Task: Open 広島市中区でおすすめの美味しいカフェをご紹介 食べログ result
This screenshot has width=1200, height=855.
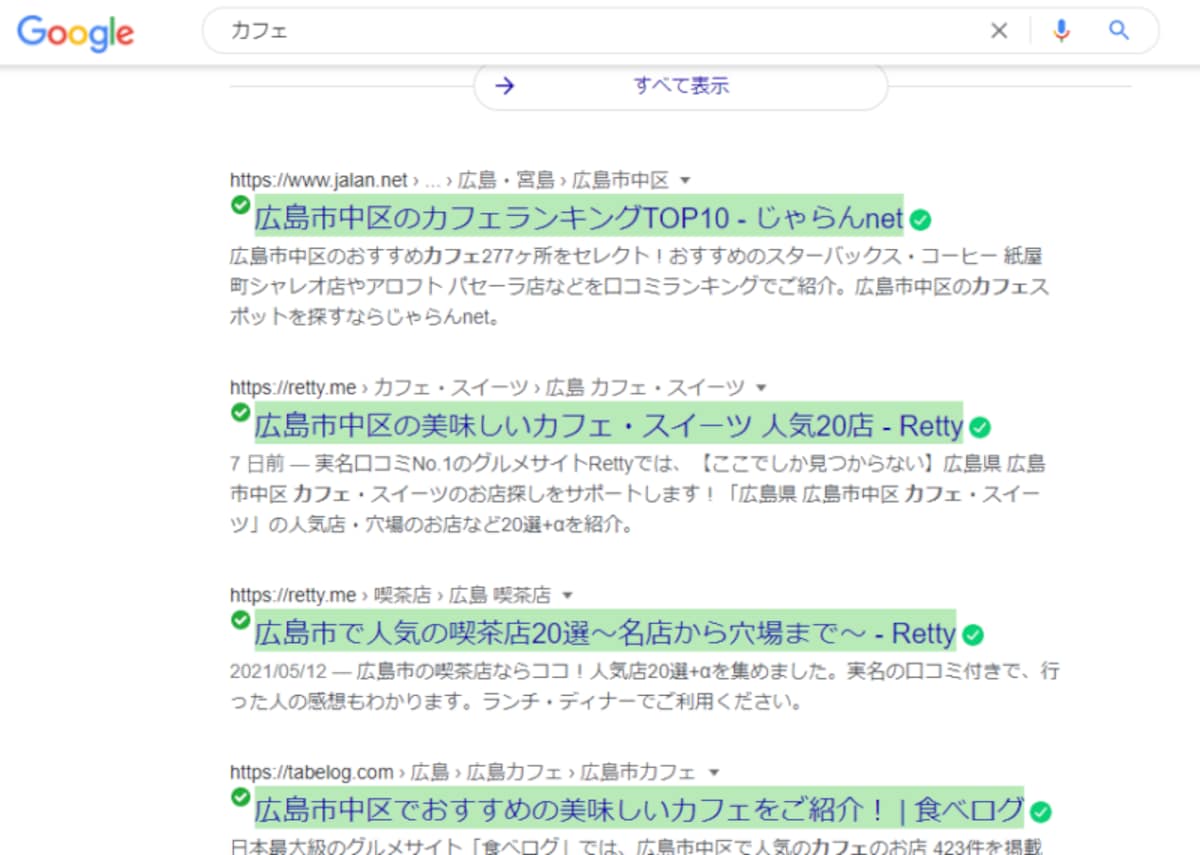Action: [x=639, y=809]
